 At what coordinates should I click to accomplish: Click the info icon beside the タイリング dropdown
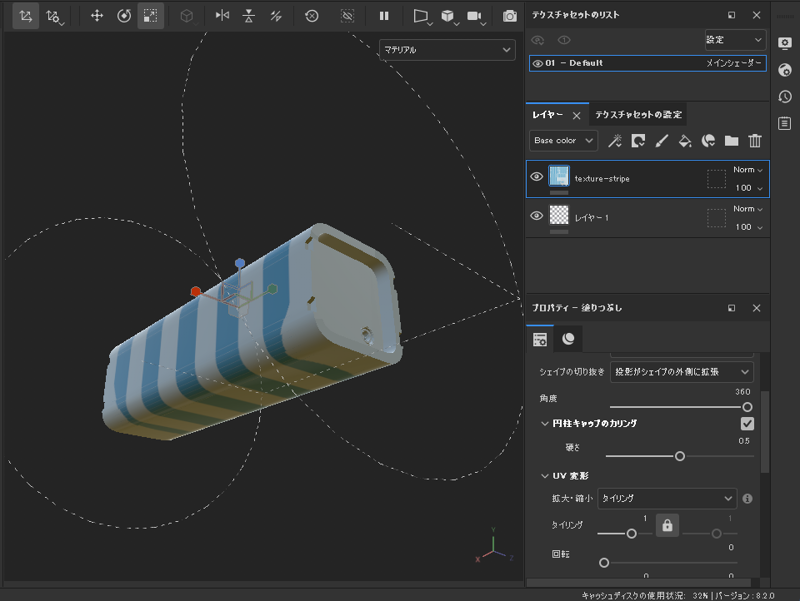[747, 498]
